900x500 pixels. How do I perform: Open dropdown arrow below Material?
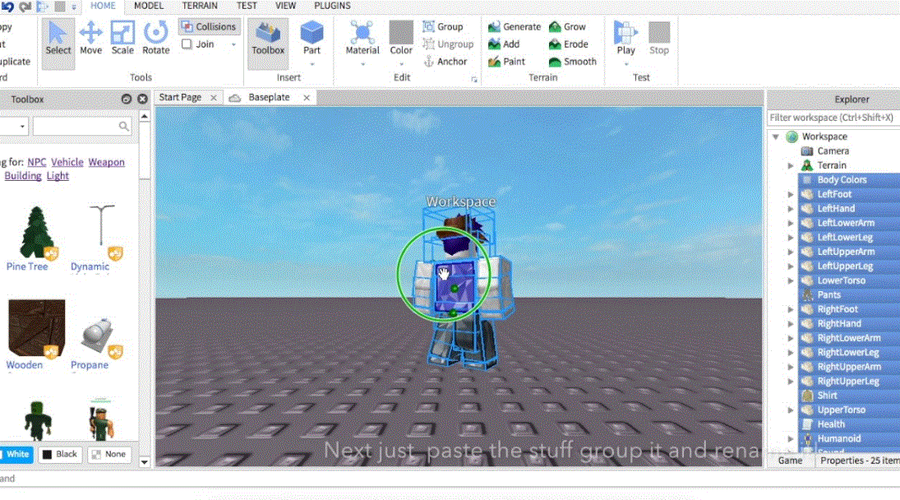click(x=362, y=64)
